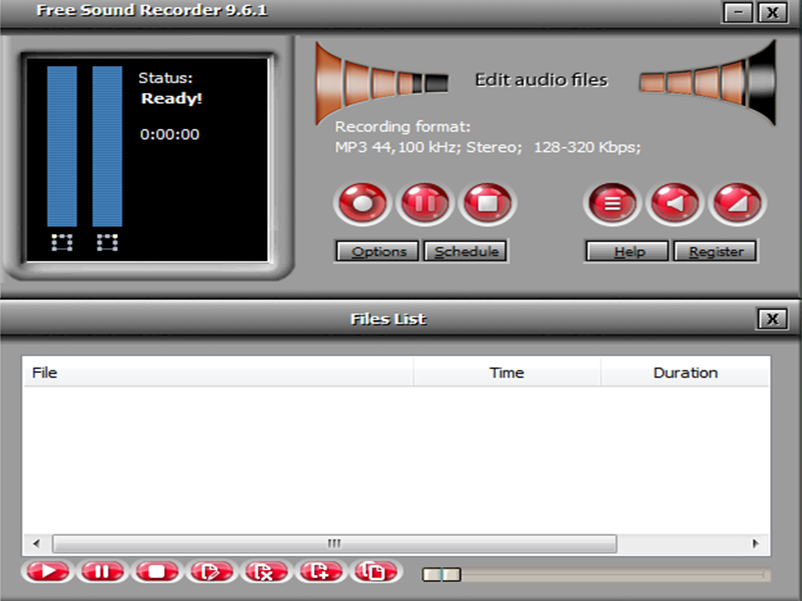This screenshot has width=802, height=601.
Task: Open the sound source list icon
Action: tap(613, 202)
